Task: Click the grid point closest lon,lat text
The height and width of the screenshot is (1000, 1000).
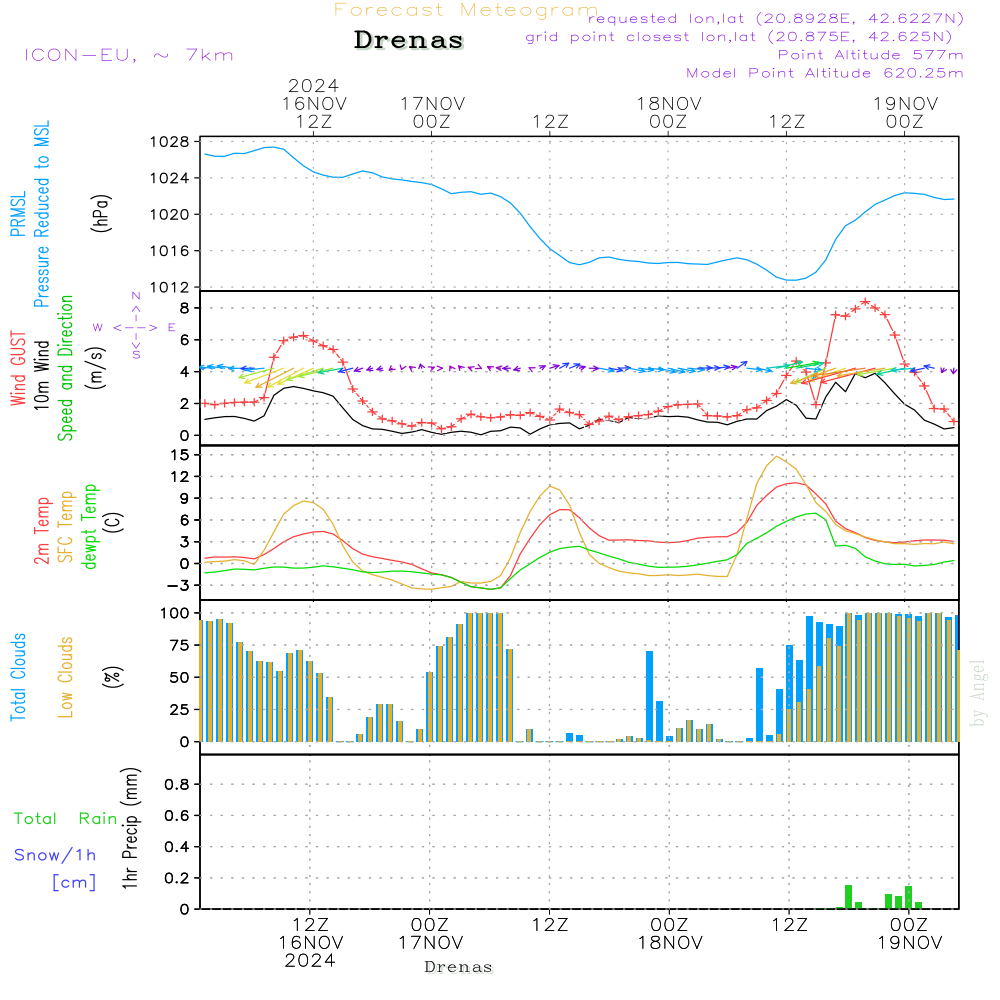Action: coord(744,36)
